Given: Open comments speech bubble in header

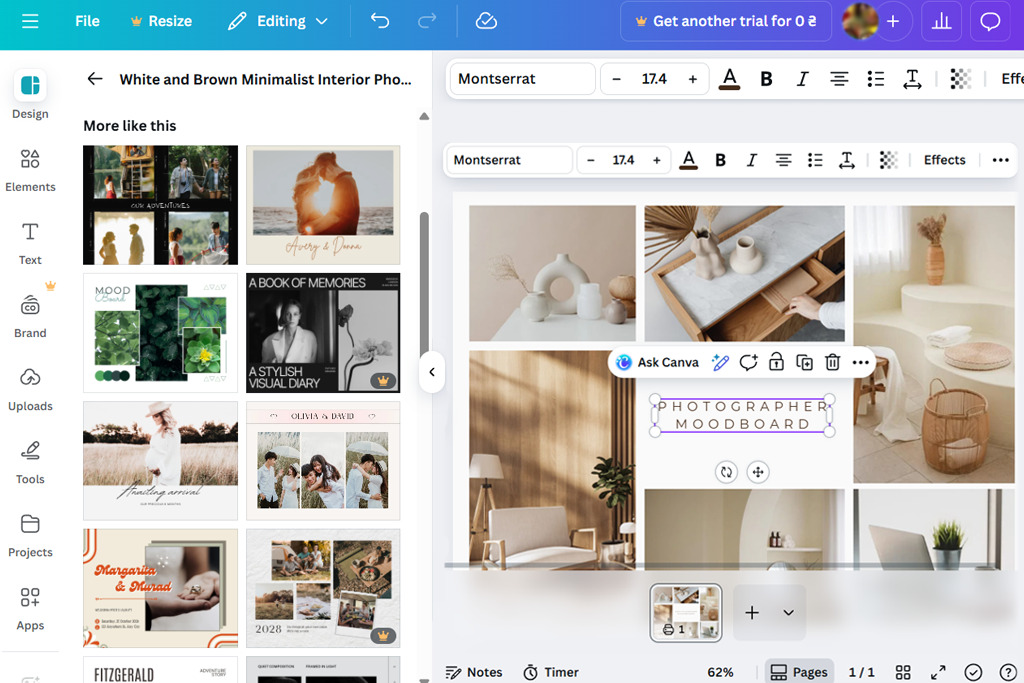Looking at the screenshot, I should click(990, 21).
